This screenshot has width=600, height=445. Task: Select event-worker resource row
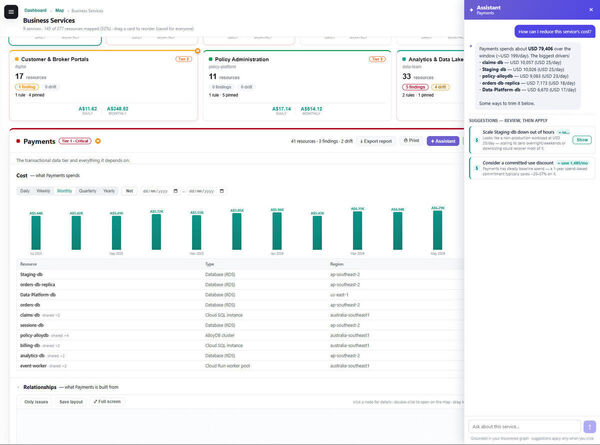[240, 366]
